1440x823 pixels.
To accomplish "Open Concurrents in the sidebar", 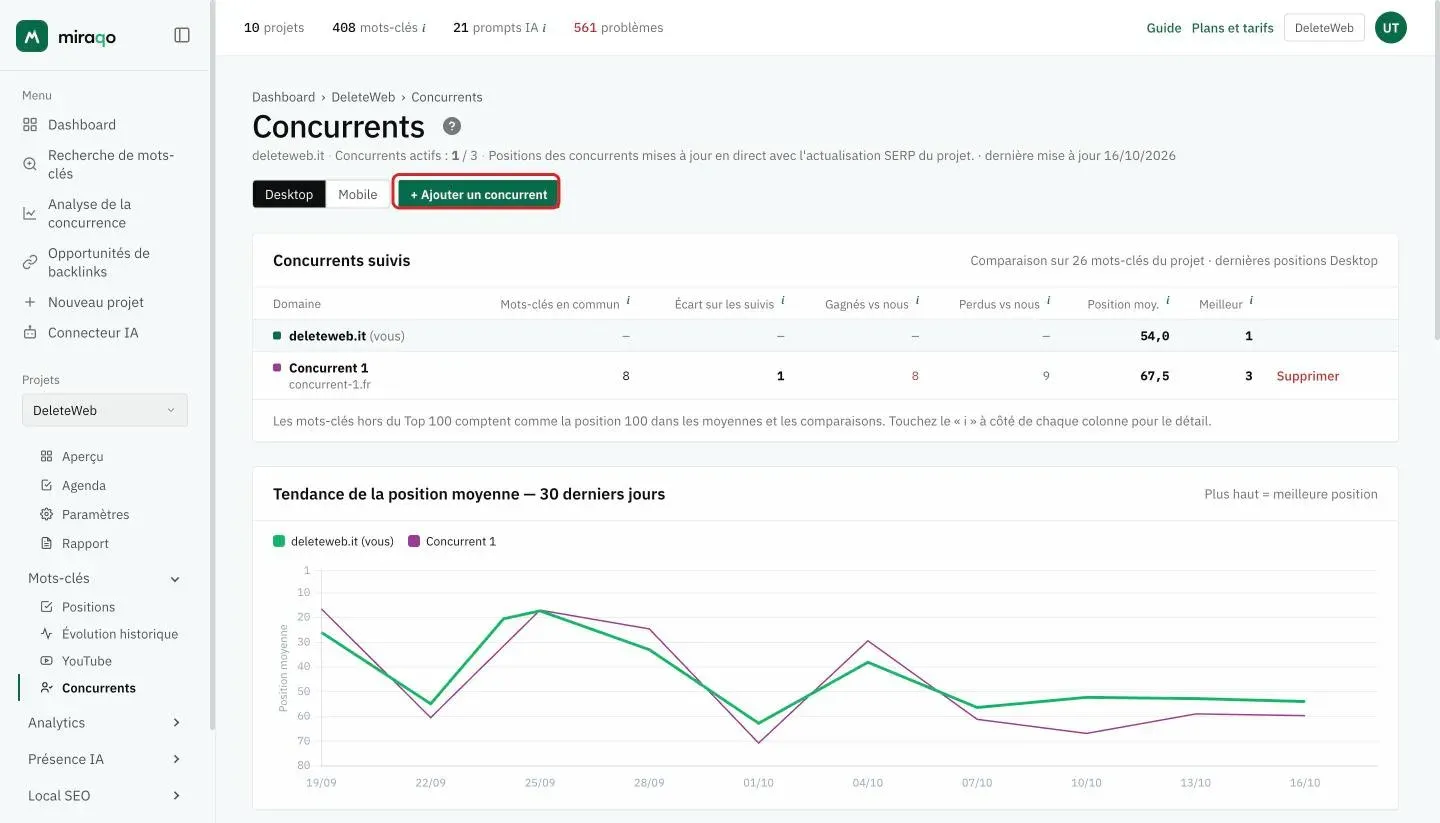I will click(99, 688).
